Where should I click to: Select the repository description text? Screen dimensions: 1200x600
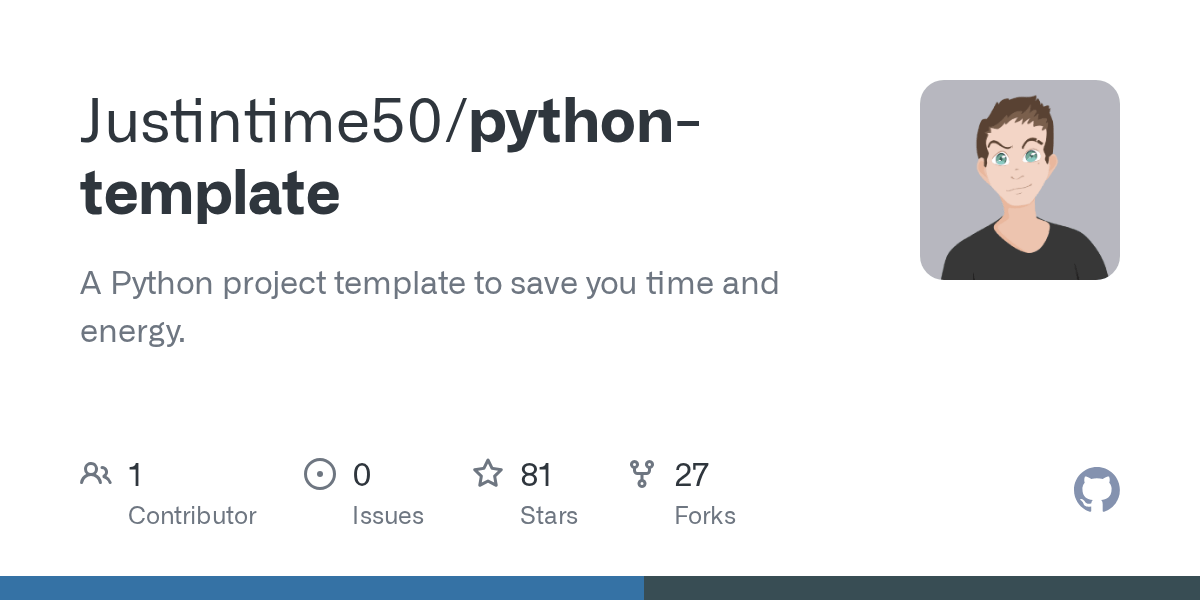[429, 307]
